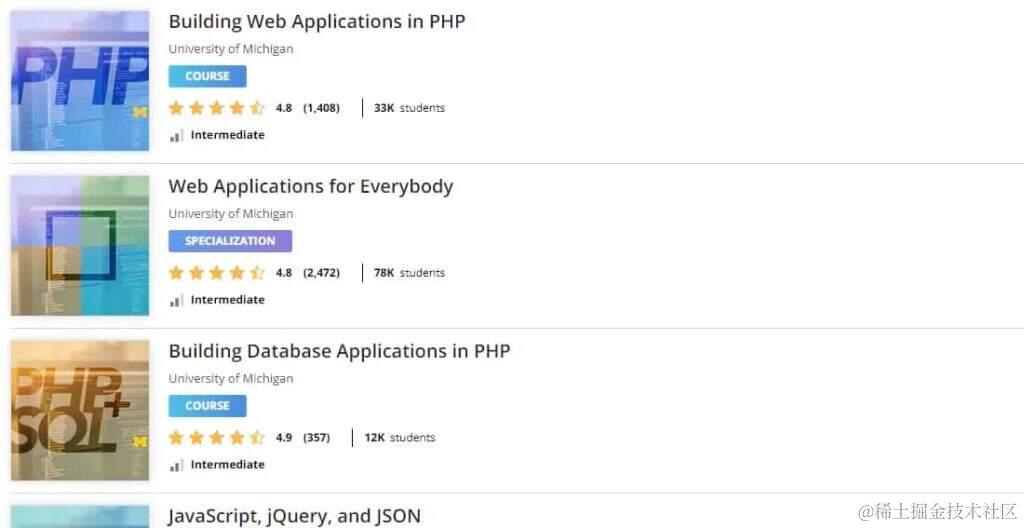Screen dimensions: 1024x528
Task: Click the blue PHP course thumbnail
Action: pyautogui.click(x=80, y=80)
